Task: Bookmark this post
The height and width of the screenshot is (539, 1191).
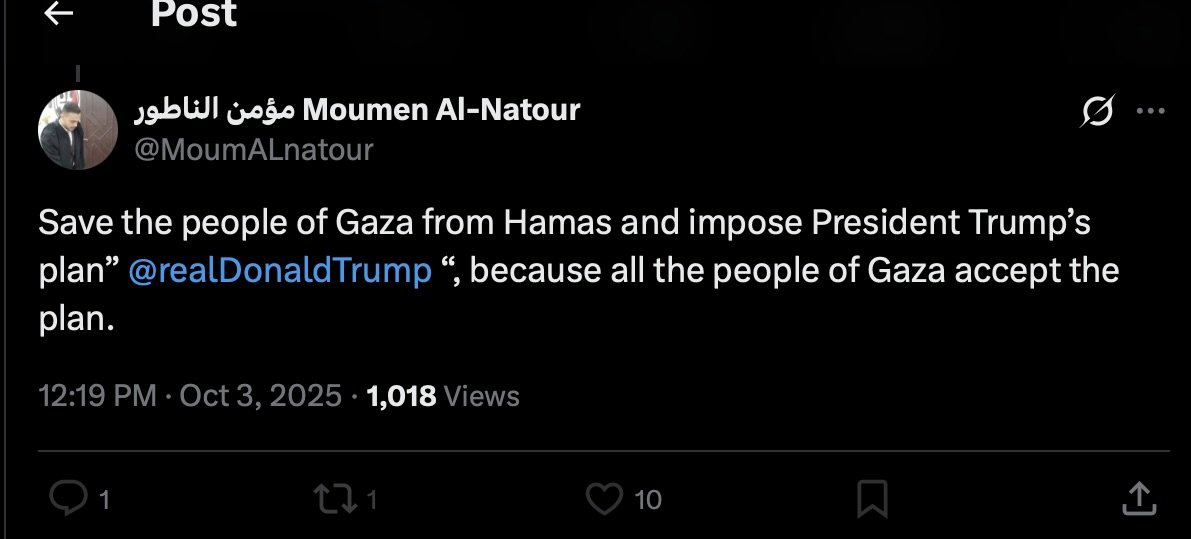Action: tap(872, 500)
